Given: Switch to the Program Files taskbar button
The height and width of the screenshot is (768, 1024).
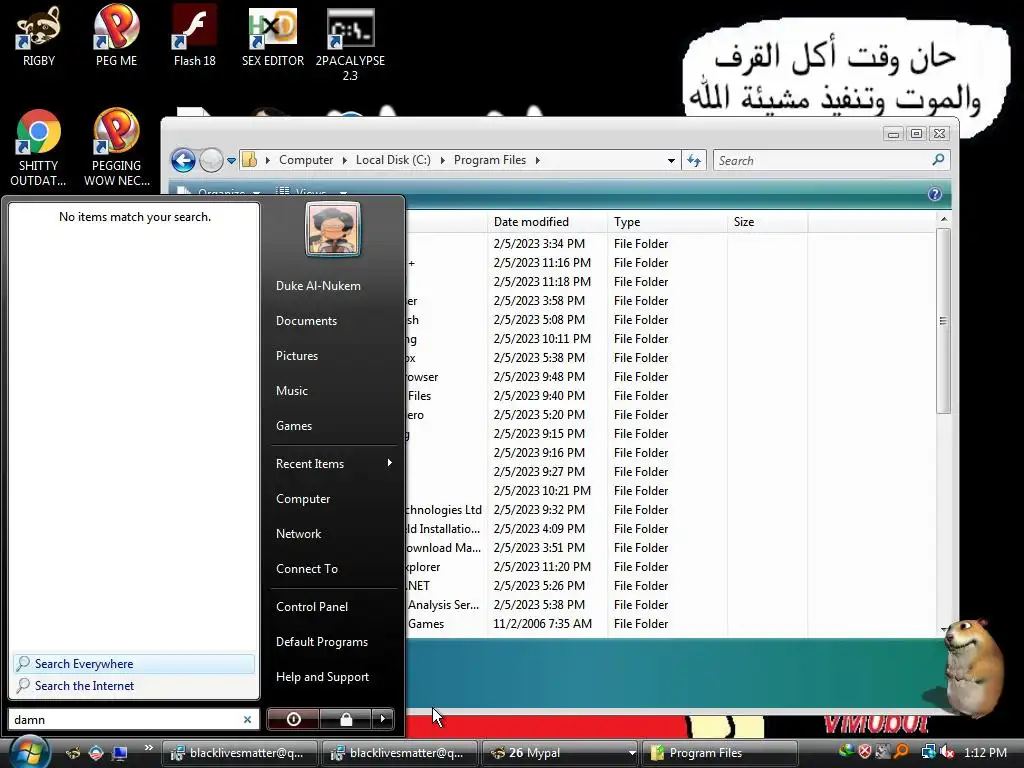Looking at the screenshot, I should point(720,753).
